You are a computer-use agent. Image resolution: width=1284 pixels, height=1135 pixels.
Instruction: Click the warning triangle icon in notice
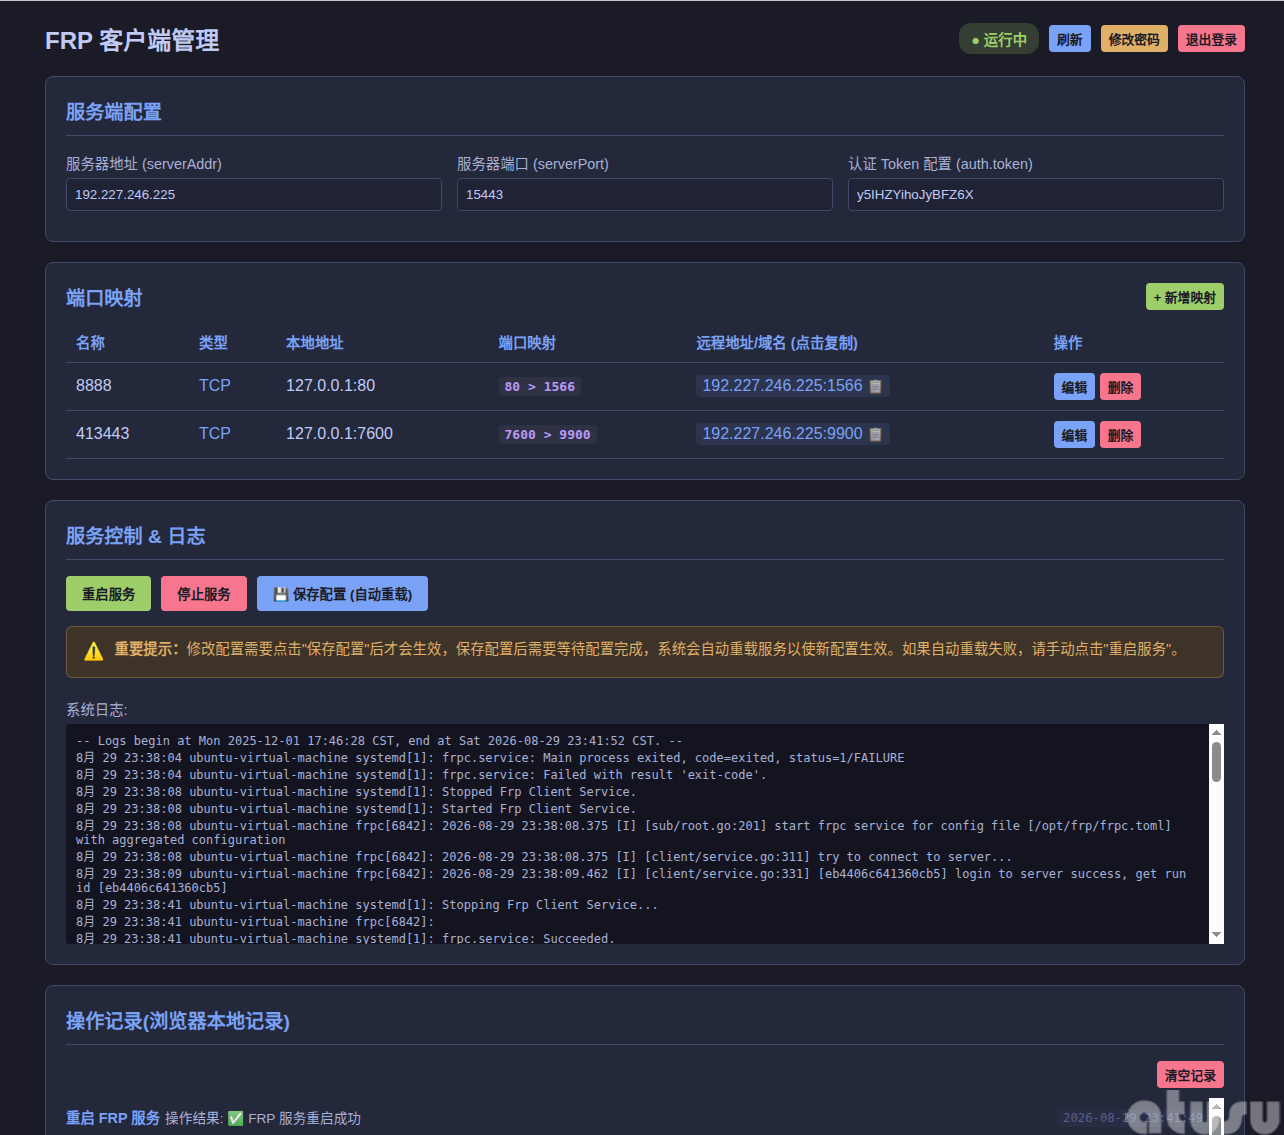(94, 652)
